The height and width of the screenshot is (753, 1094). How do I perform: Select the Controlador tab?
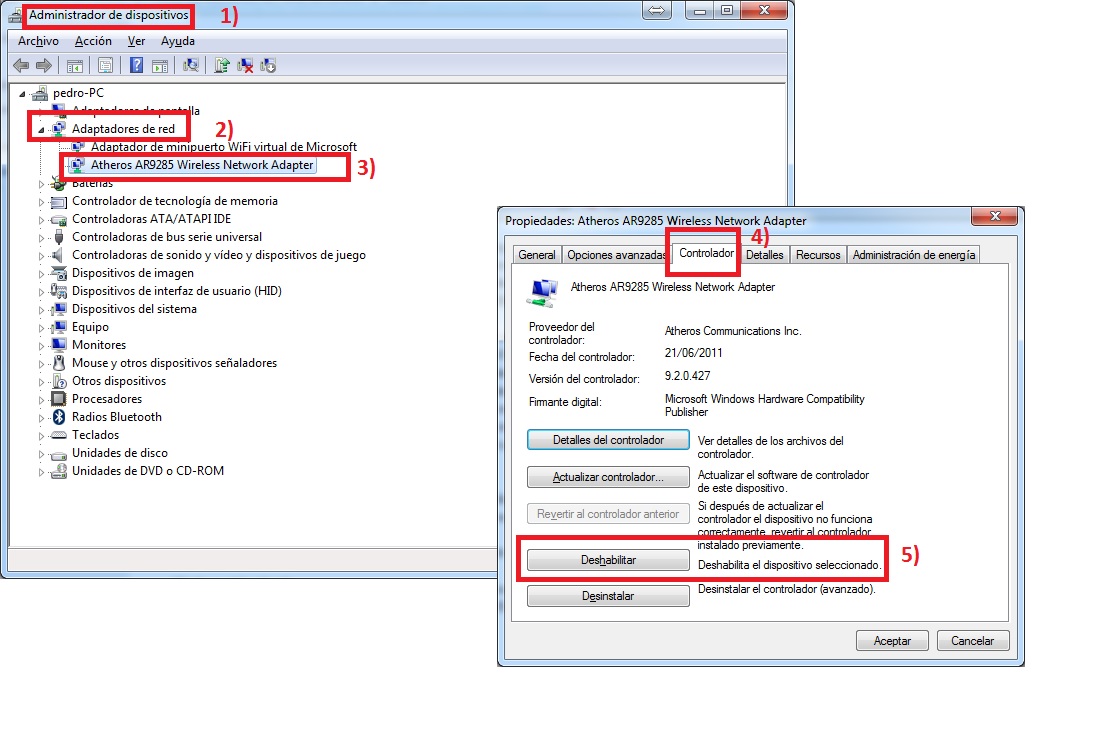pos(707,253)
